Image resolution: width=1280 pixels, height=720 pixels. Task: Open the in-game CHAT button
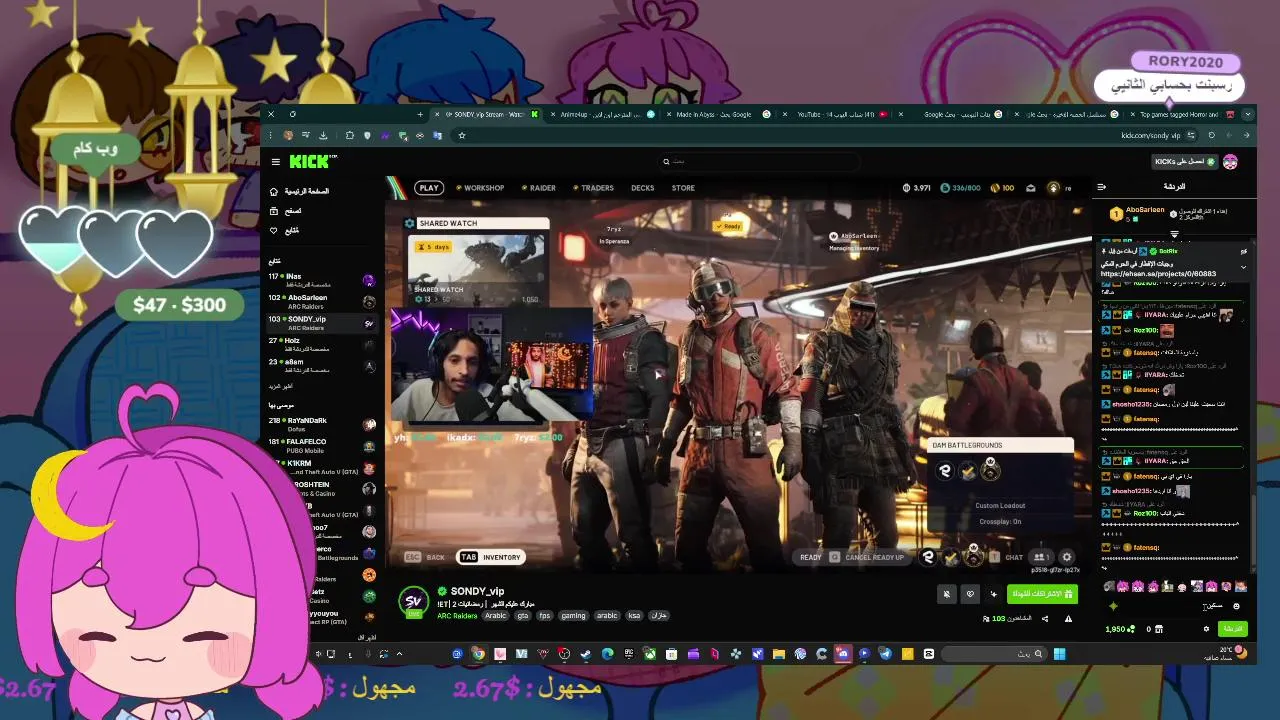(x=1008, y=557)
